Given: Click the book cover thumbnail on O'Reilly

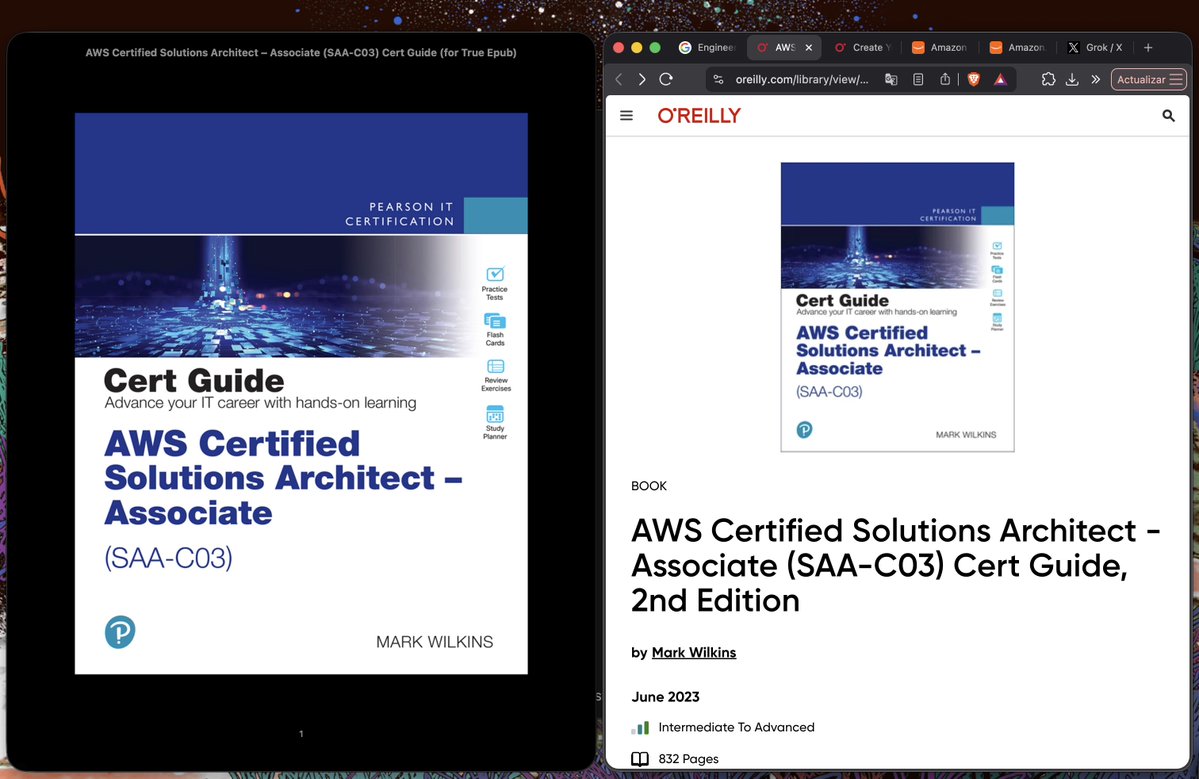Looking at the screenshot, I should (898, 307).
